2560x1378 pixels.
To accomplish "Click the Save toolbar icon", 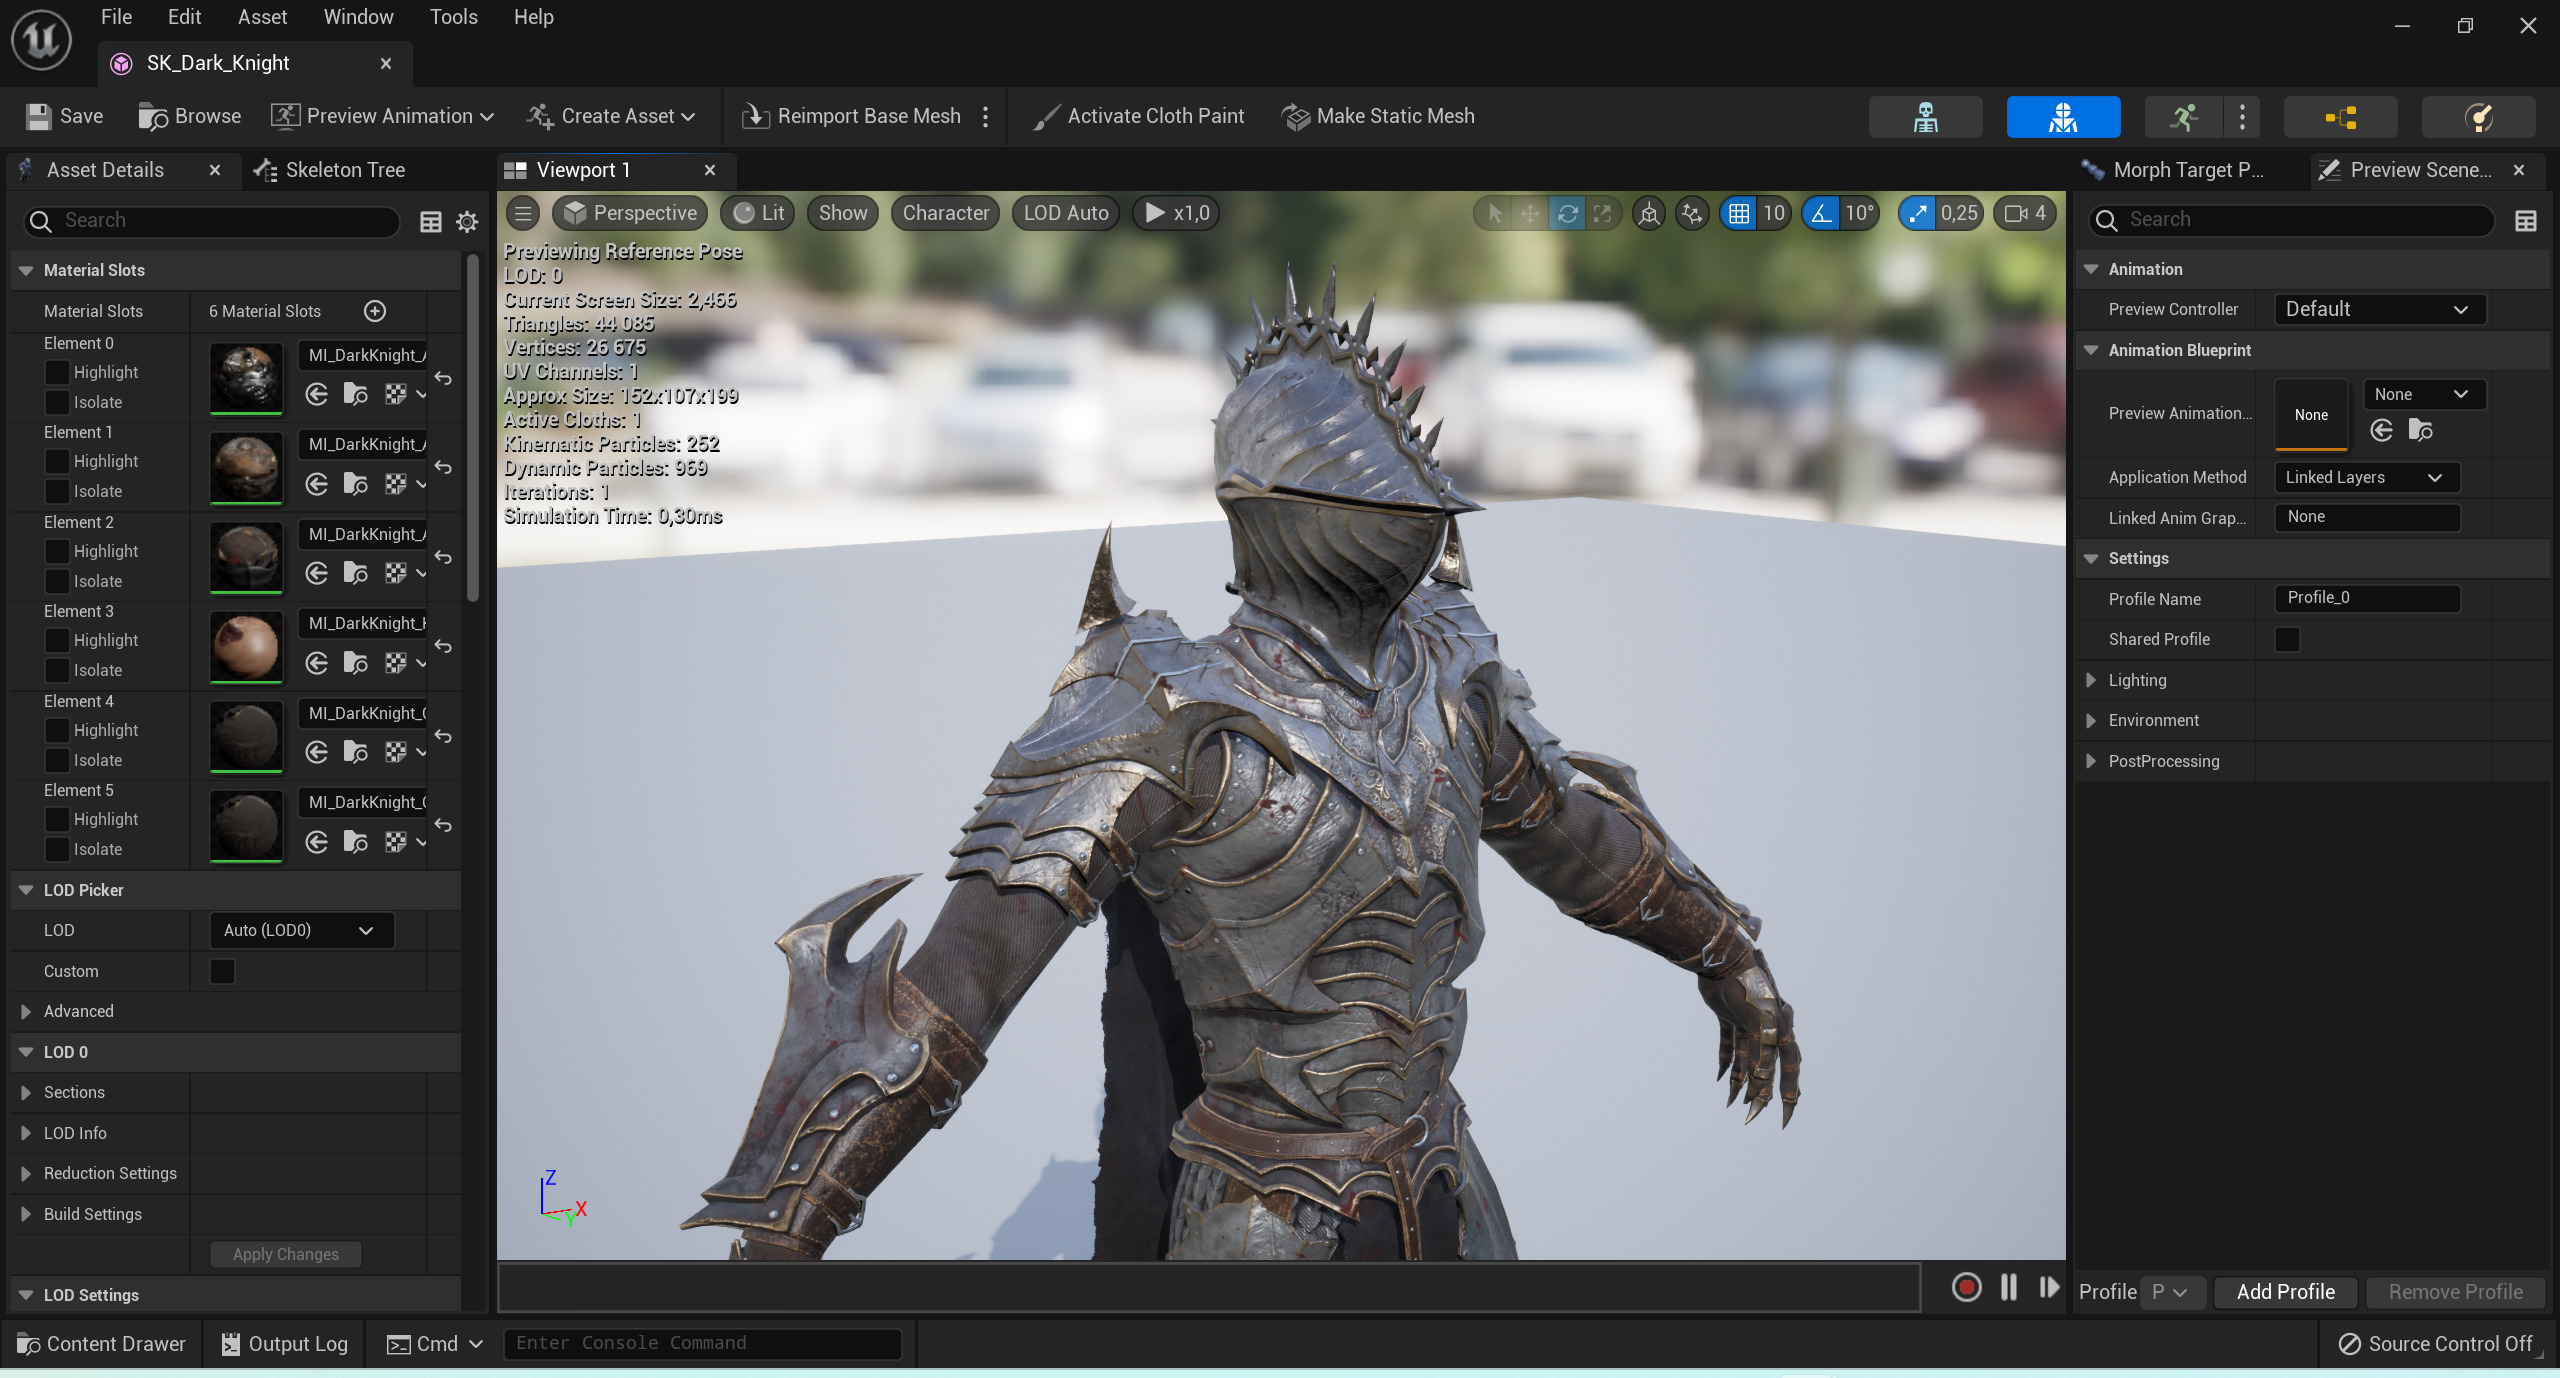I will pyautogui.click(x=39, y=117).
